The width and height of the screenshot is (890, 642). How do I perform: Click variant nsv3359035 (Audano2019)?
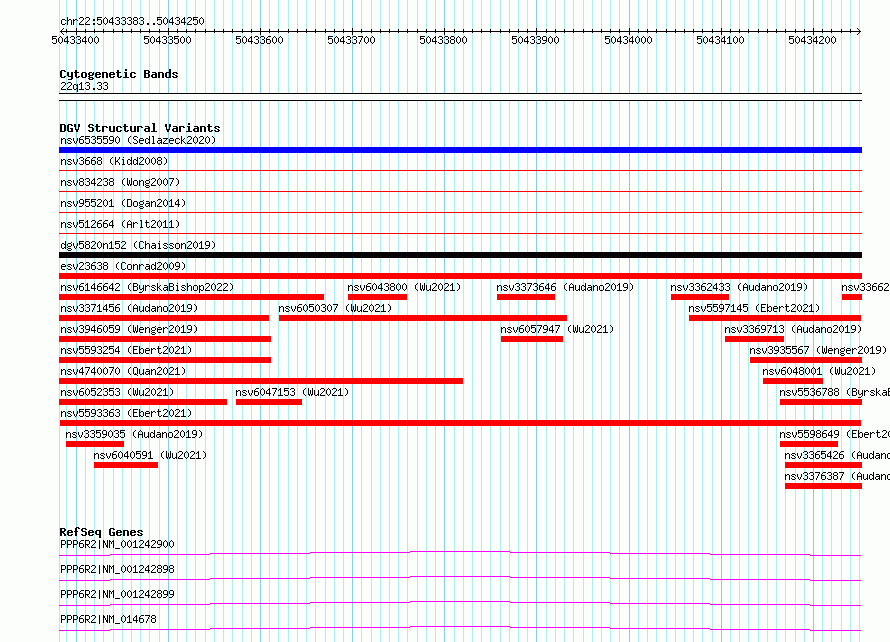[x=134, y=434]
